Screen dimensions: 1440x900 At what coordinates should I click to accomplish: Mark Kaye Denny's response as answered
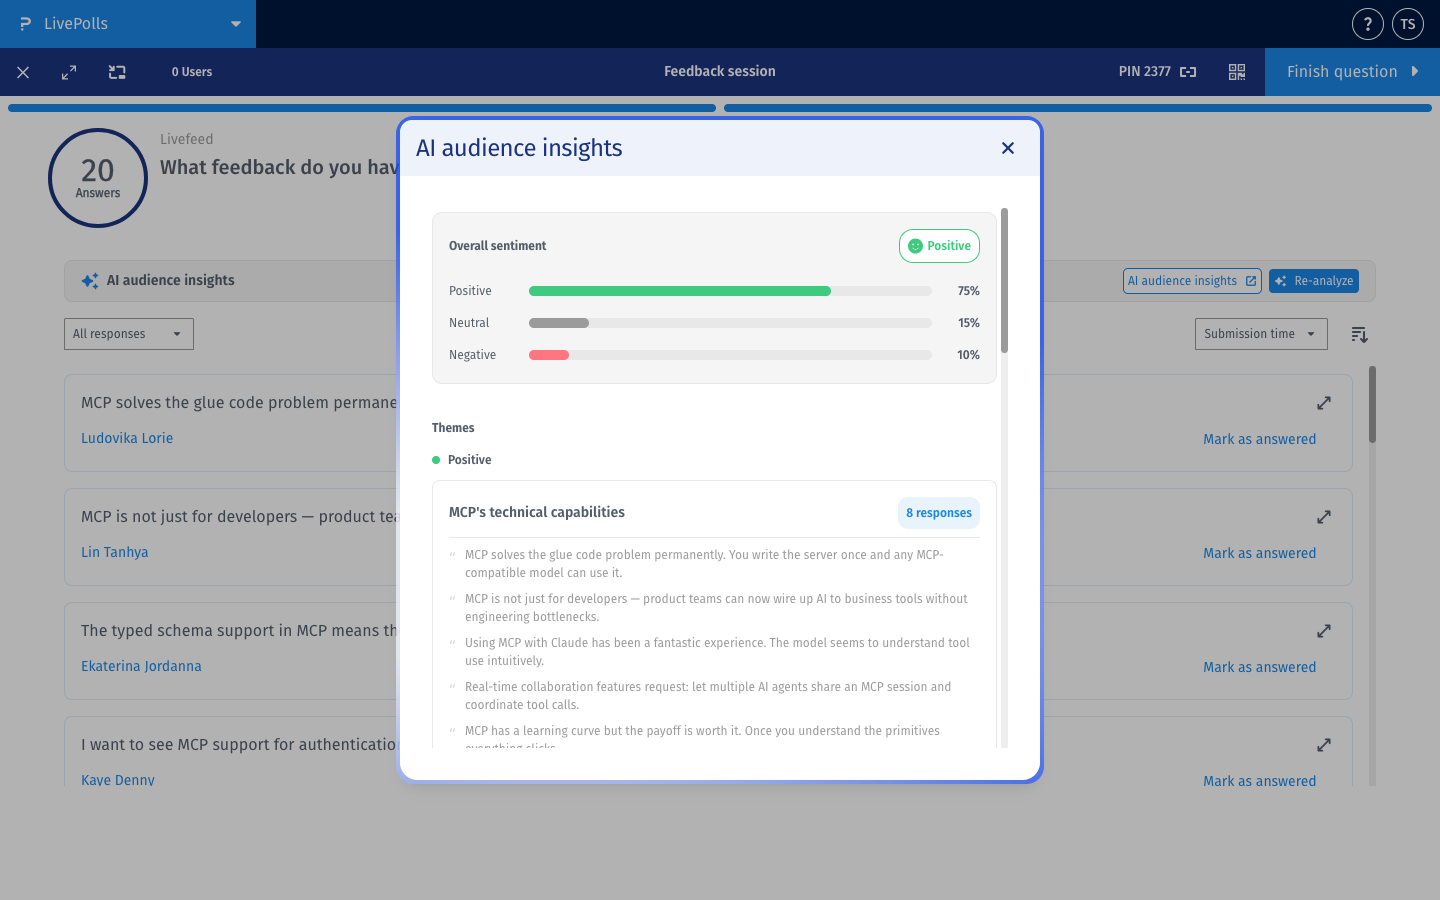click(1259, 781)
